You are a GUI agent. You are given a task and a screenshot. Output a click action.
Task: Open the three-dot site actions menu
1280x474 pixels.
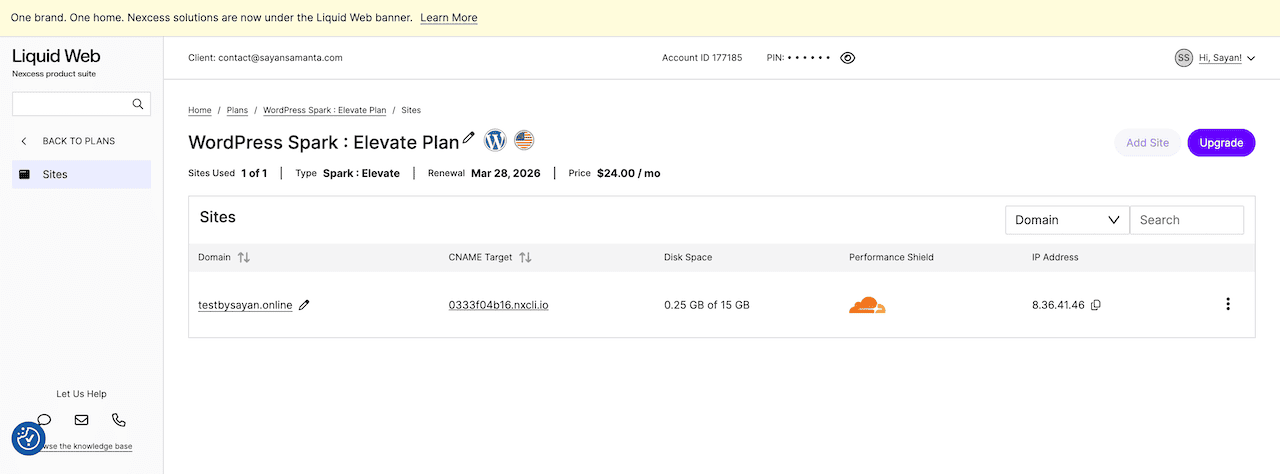pos(1228,304)
